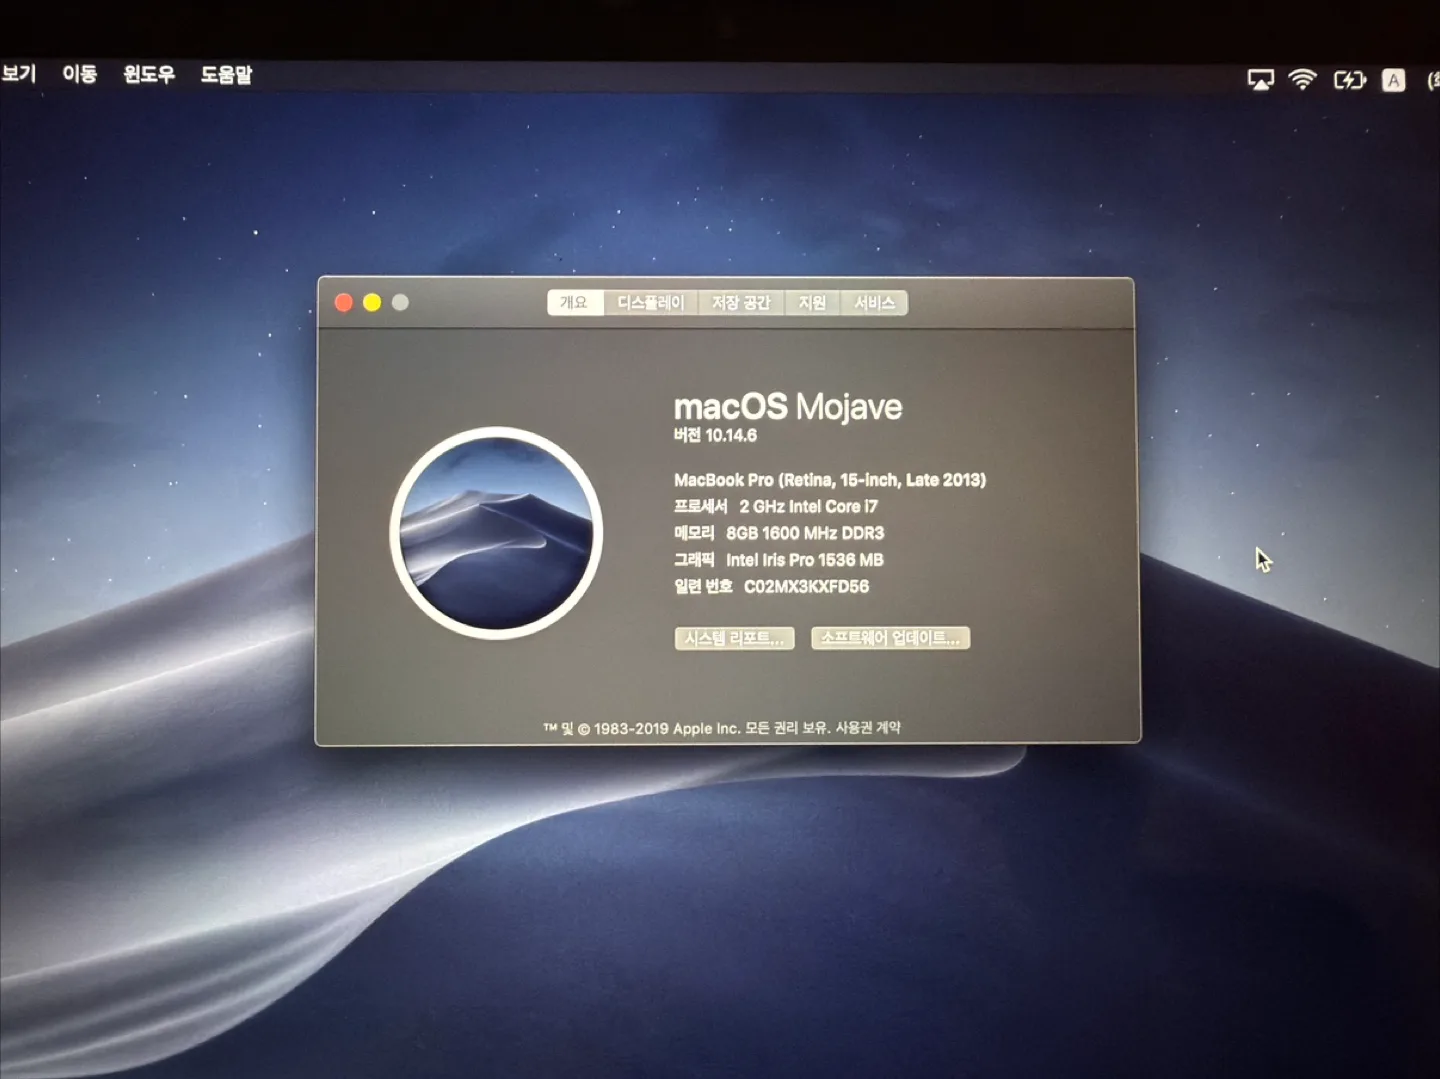Minimize window with the yellow button
The image size is (1440, 1079).
point(372,303)
